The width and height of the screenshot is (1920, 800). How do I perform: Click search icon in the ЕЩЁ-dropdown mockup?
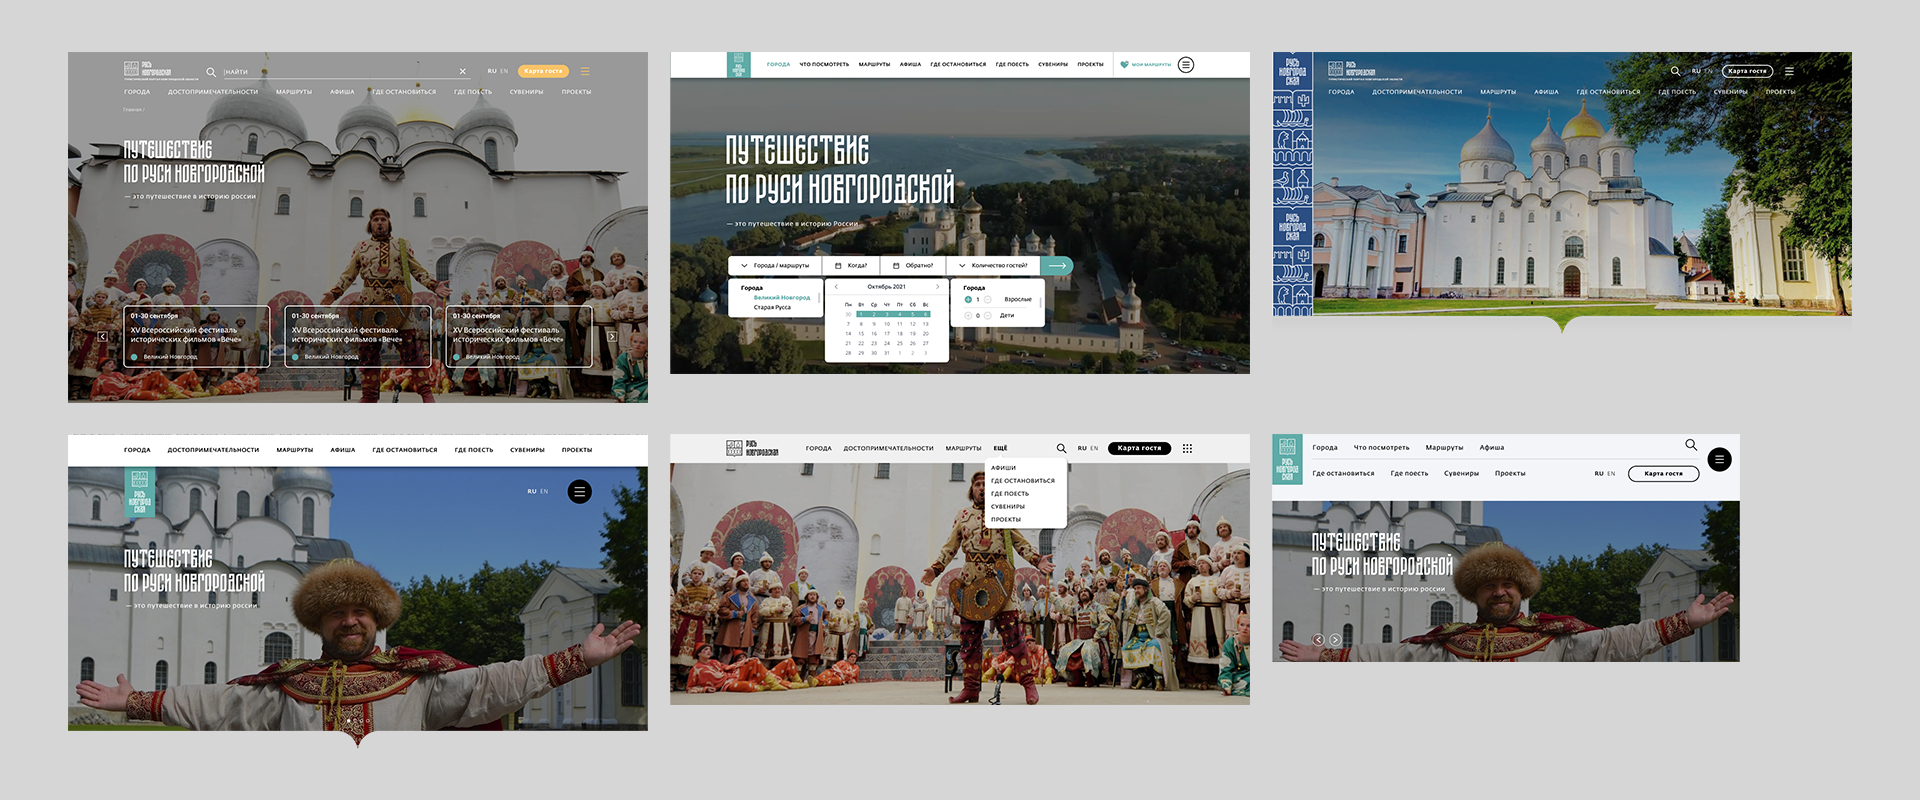1061,448
